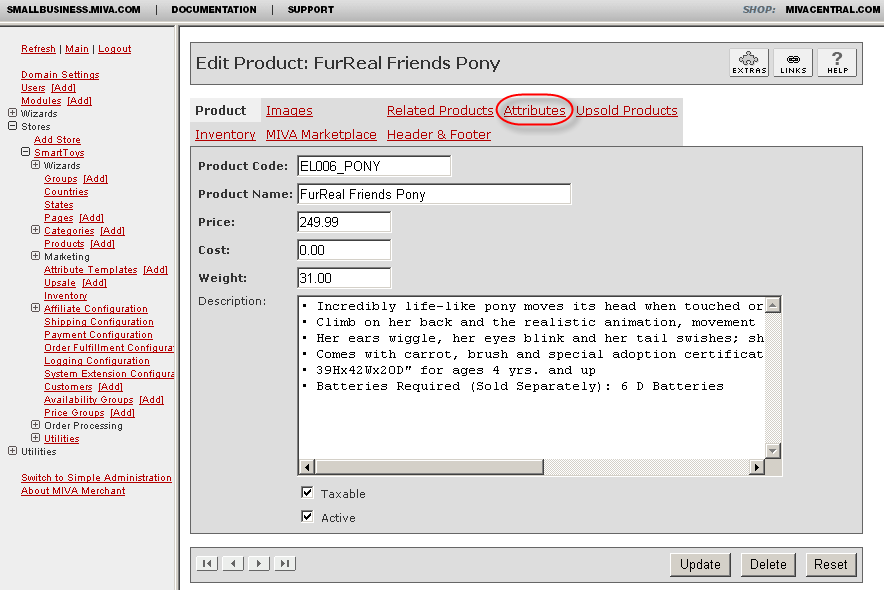Click inside the Description text area
This screenshot has height=590, width=884.
[x=531, y=378]
